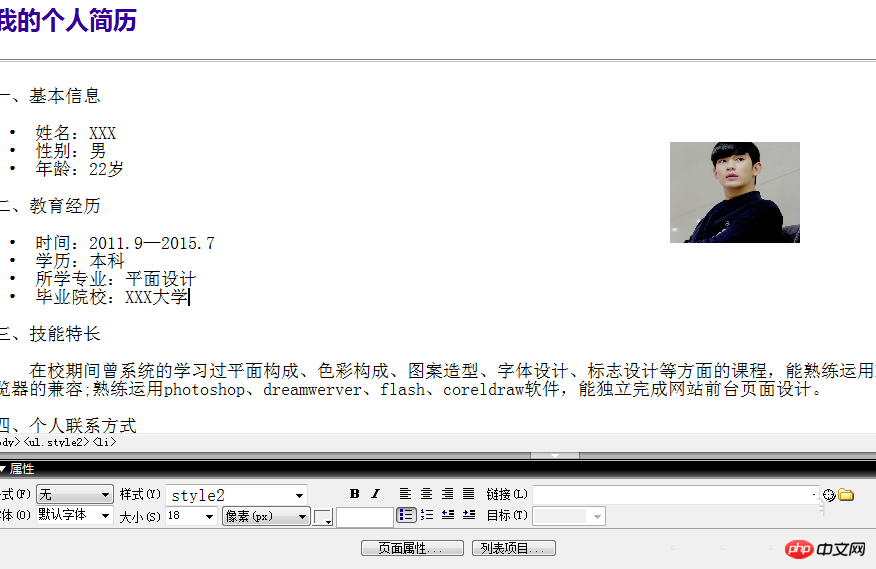Align text right
Image resolution: width=876 pixels, height=569 pixels.
tap(447, 494)
